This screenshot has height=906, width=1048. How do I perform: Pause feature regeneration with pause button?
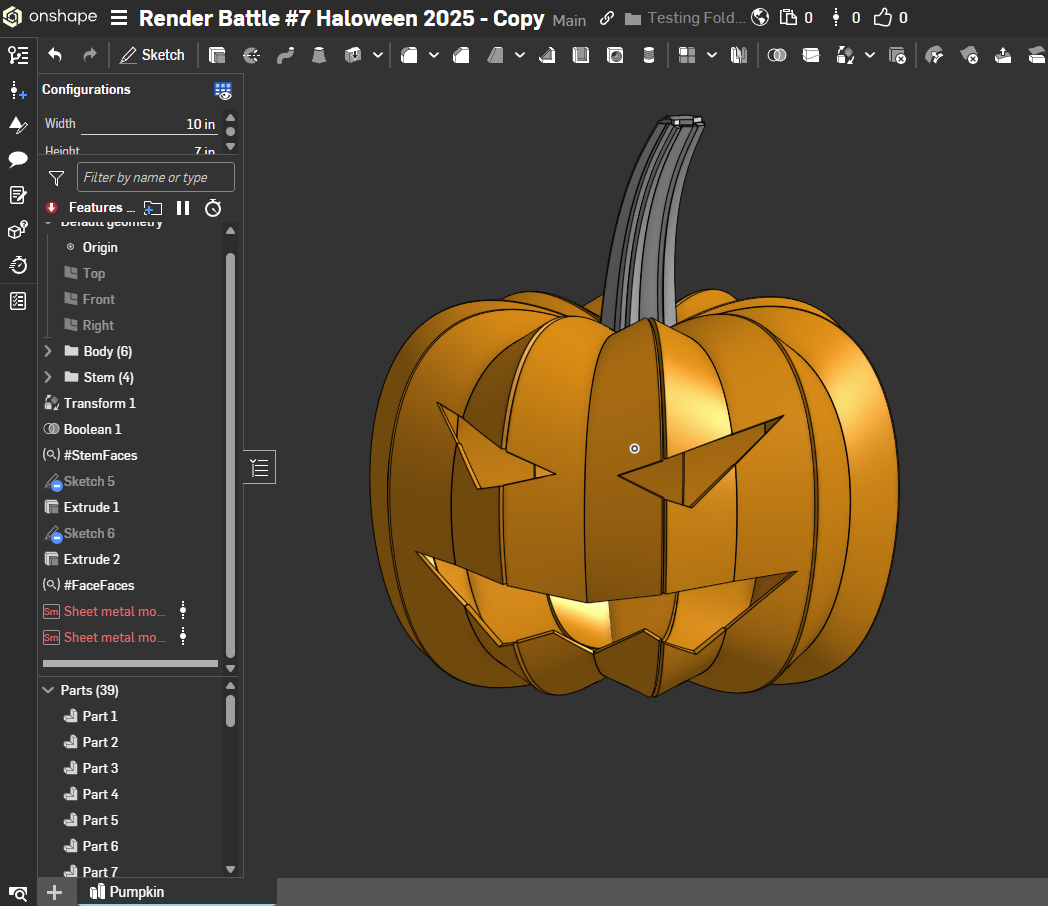point(183,208)
